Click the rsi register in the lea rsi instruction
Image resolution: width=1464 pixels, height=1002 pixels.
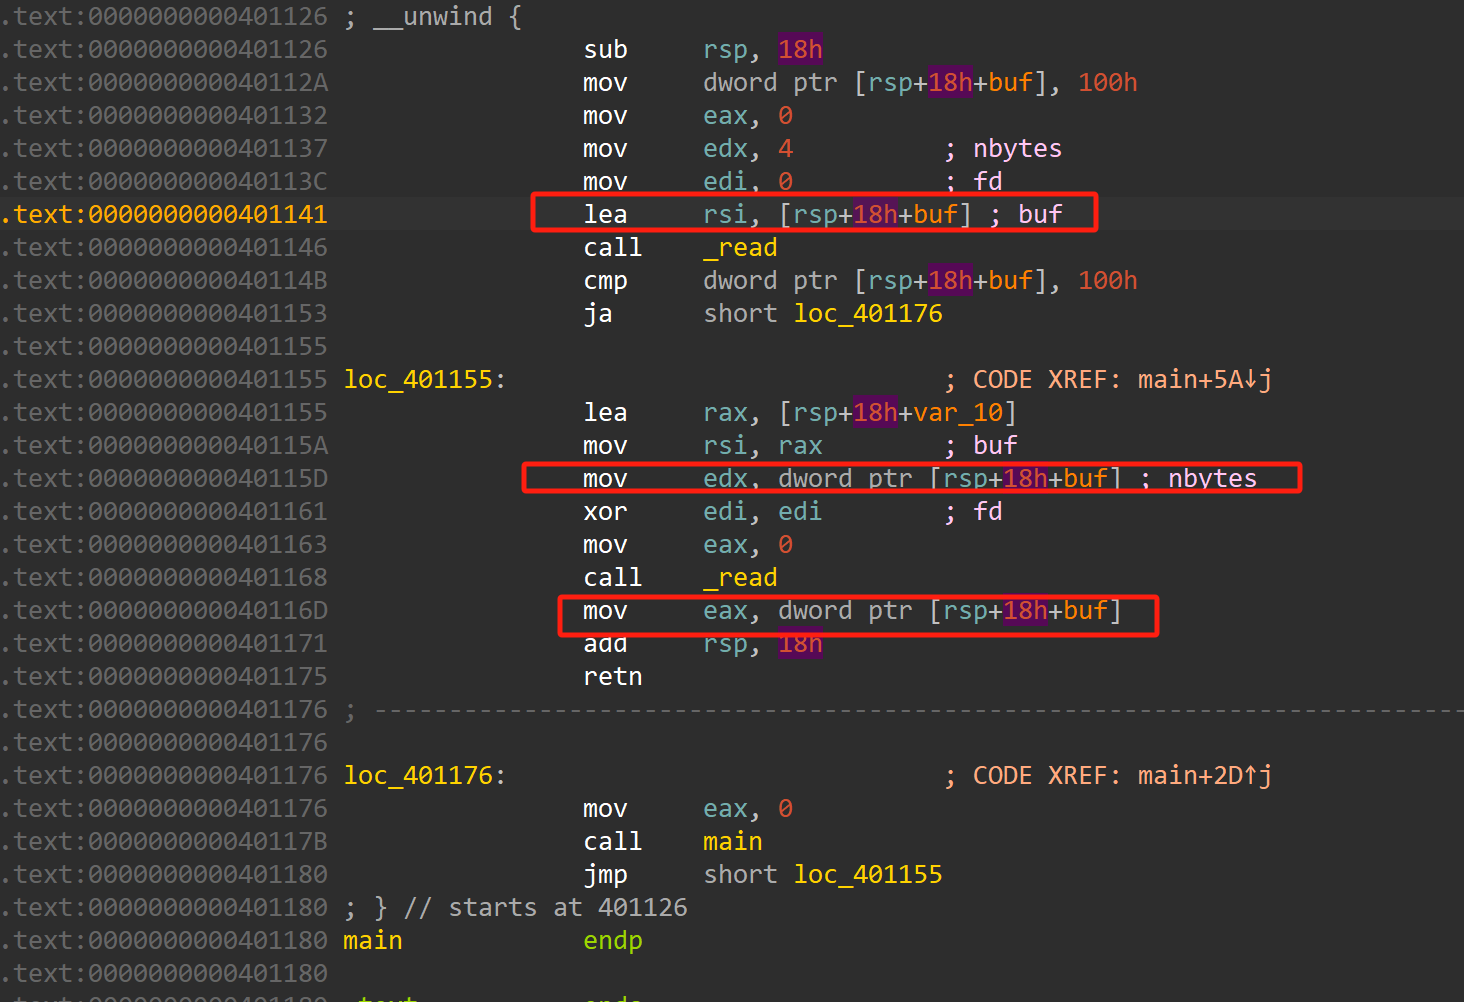pos(725,214)
